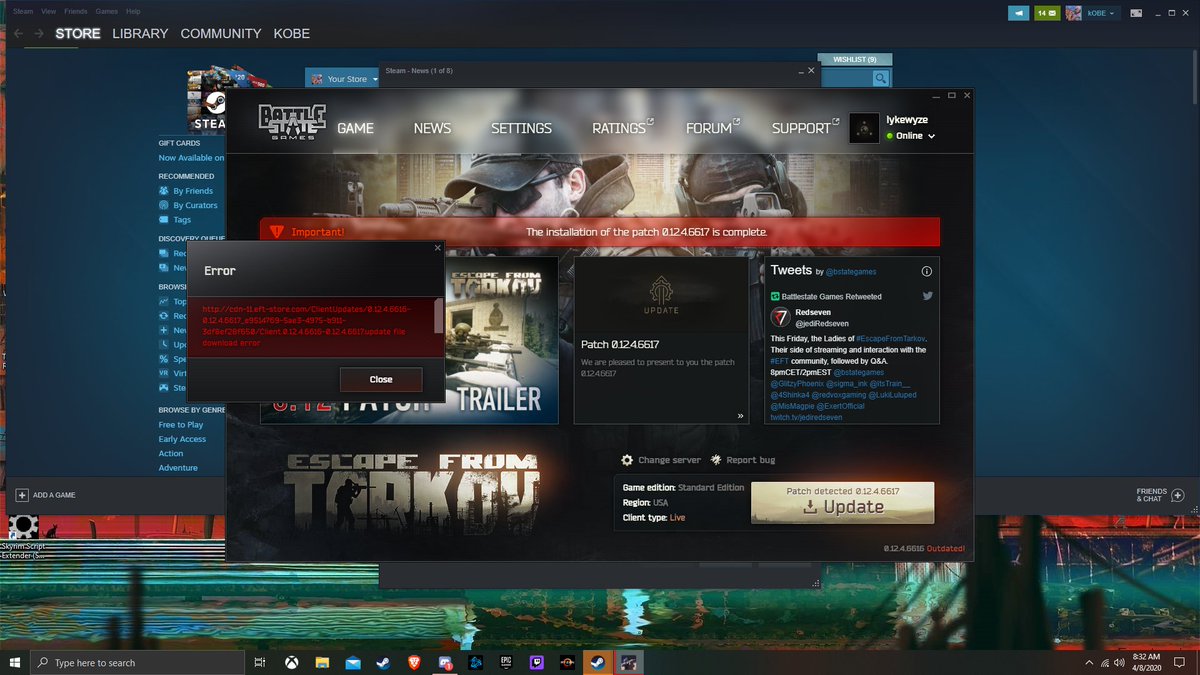Open Brave browser from taskbar
1200x675 pixels.
point(414,662)
